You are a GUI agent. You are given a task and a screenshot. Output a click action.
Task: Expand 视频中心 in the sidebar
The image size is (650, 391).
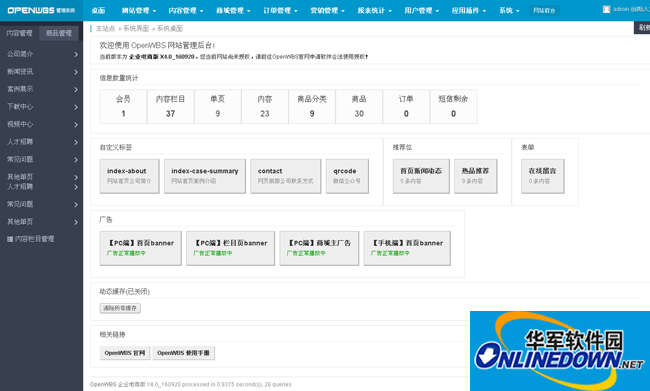pos(41,124)
